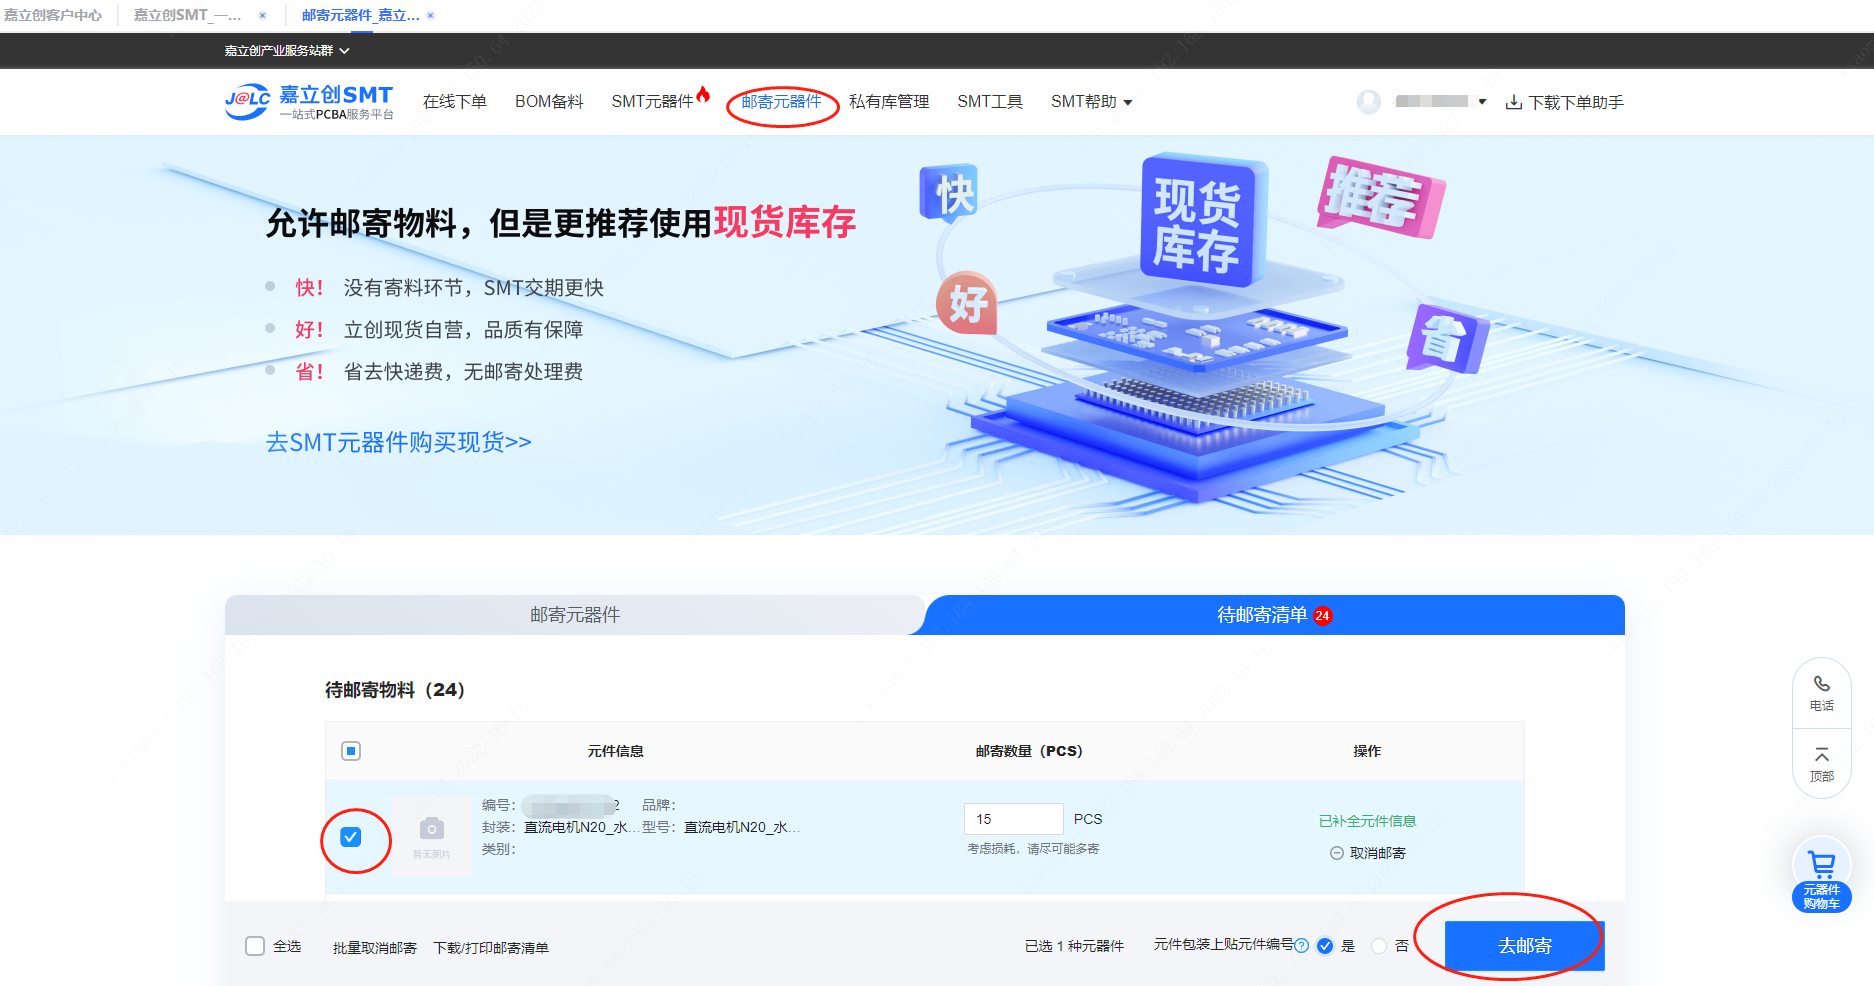
Task: Click the 去邮寄 button
Action: pos(1524,946)
